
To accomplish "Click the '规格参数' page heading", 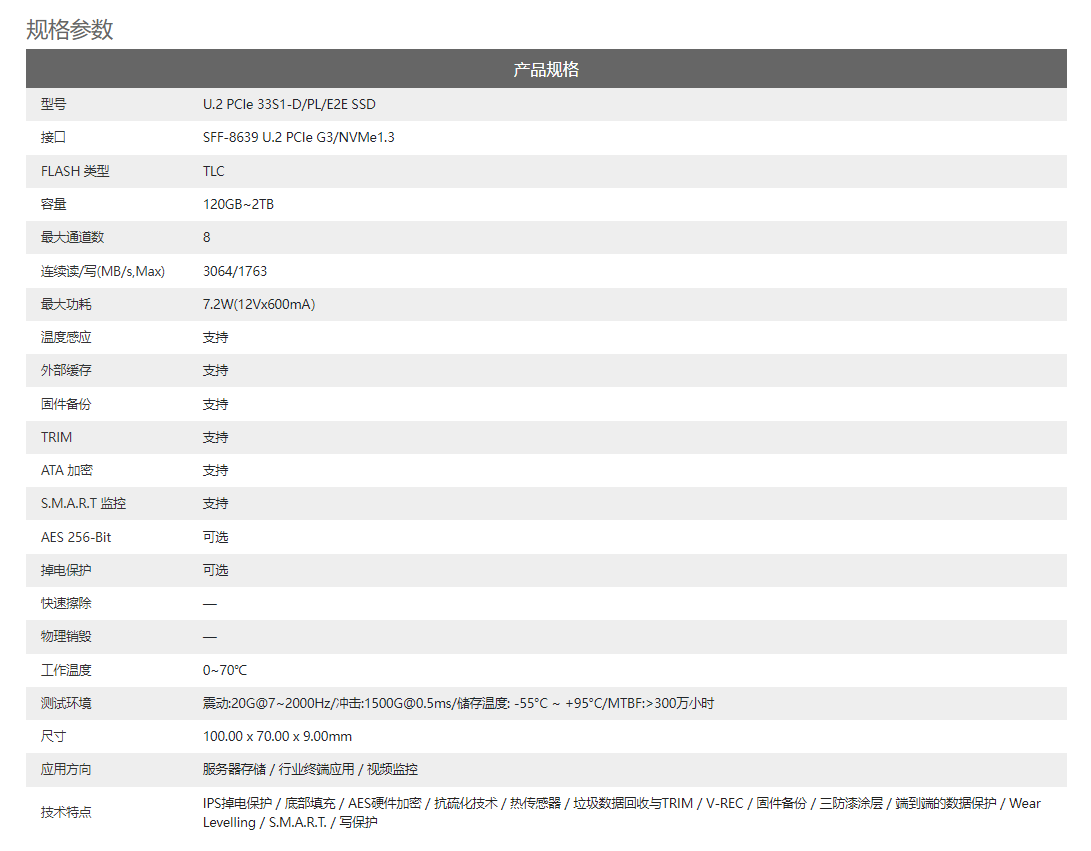I will click(x=70, y=29).
